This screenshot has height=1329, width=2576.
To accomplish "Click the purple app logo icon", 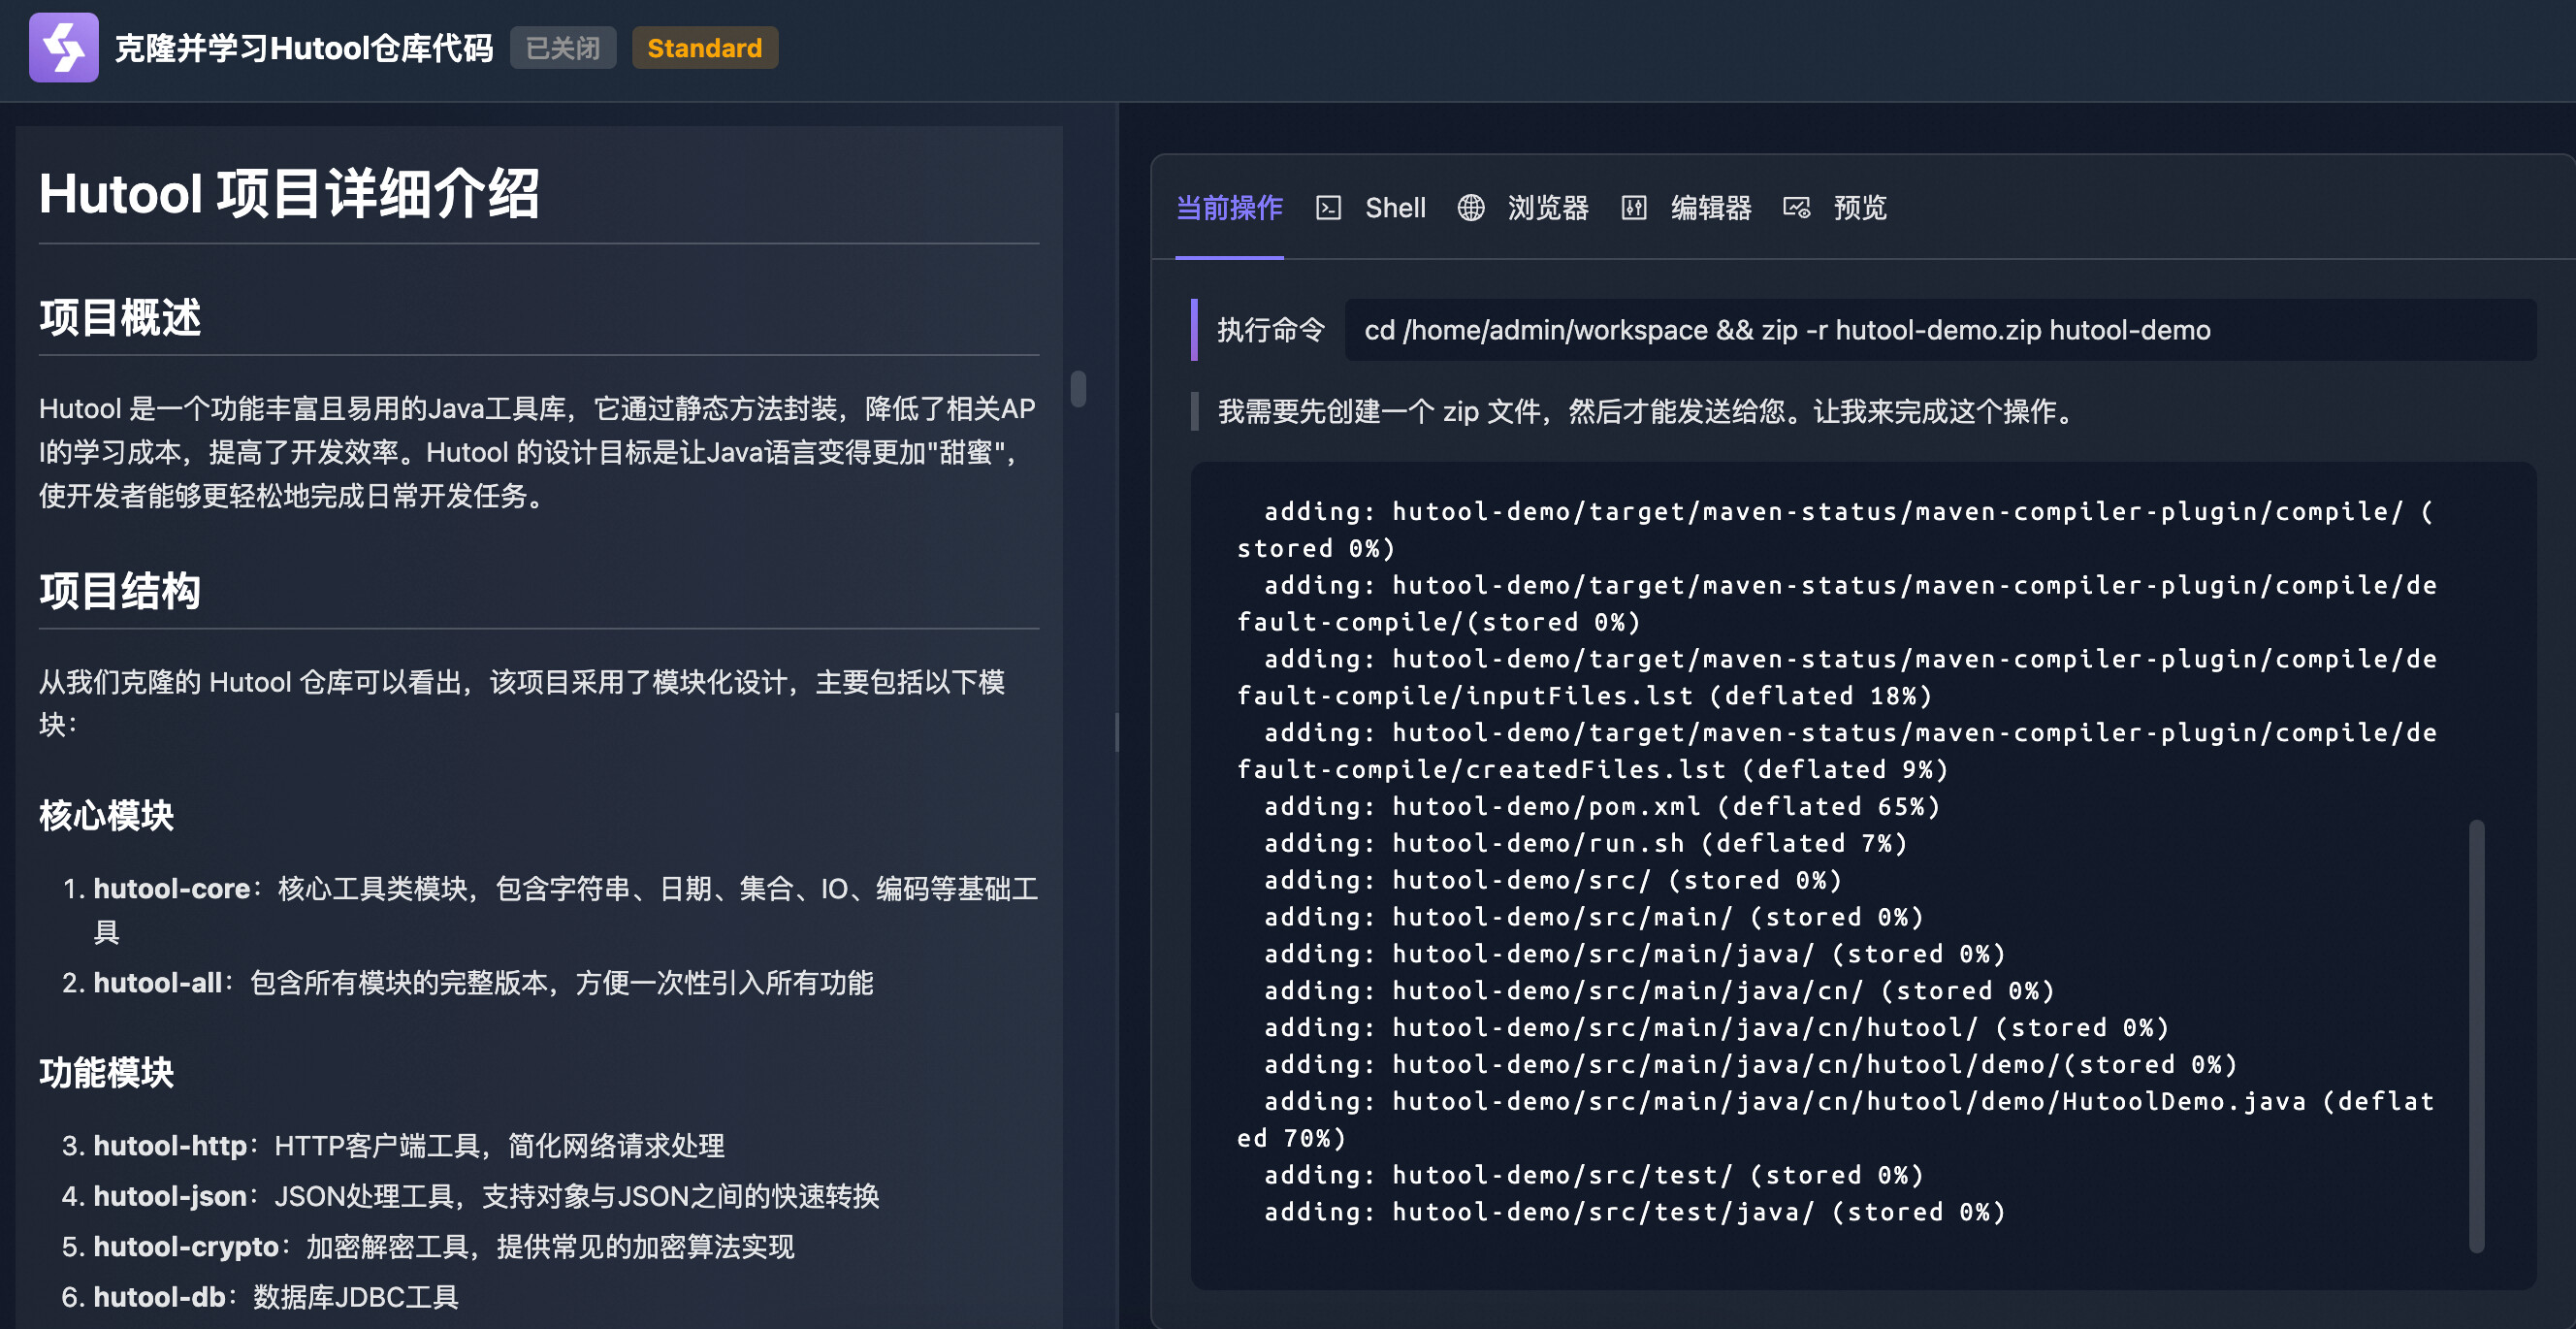I will coord(63,47).
